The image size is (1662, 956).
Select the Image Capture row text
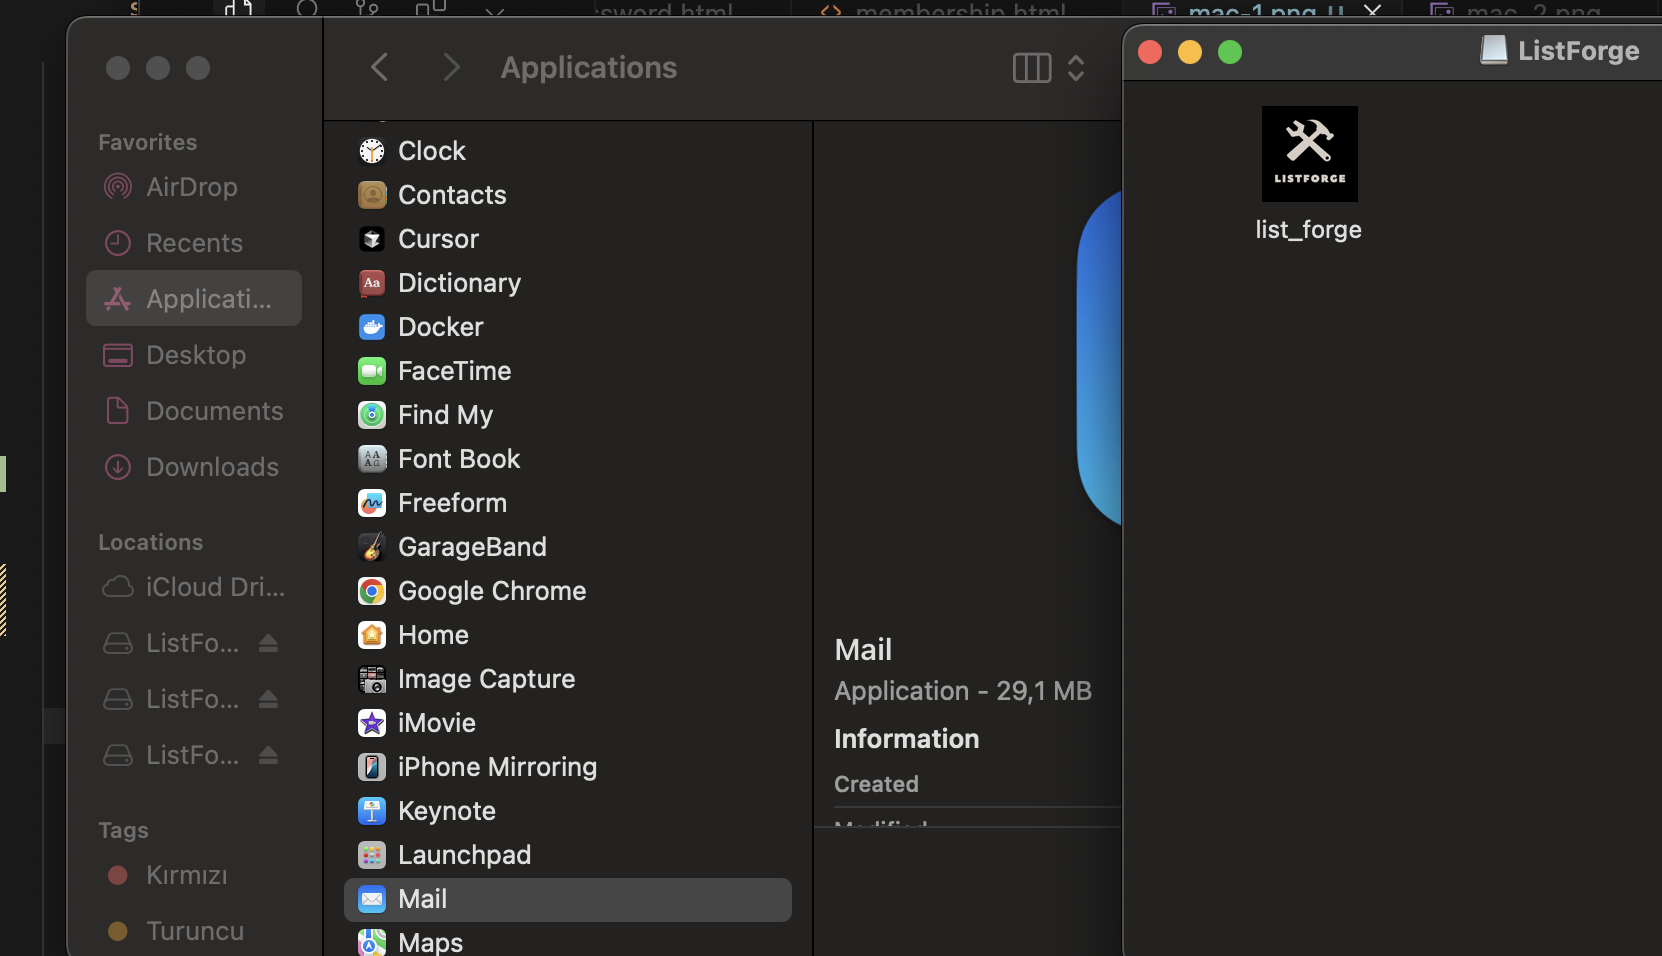point(486,679)
